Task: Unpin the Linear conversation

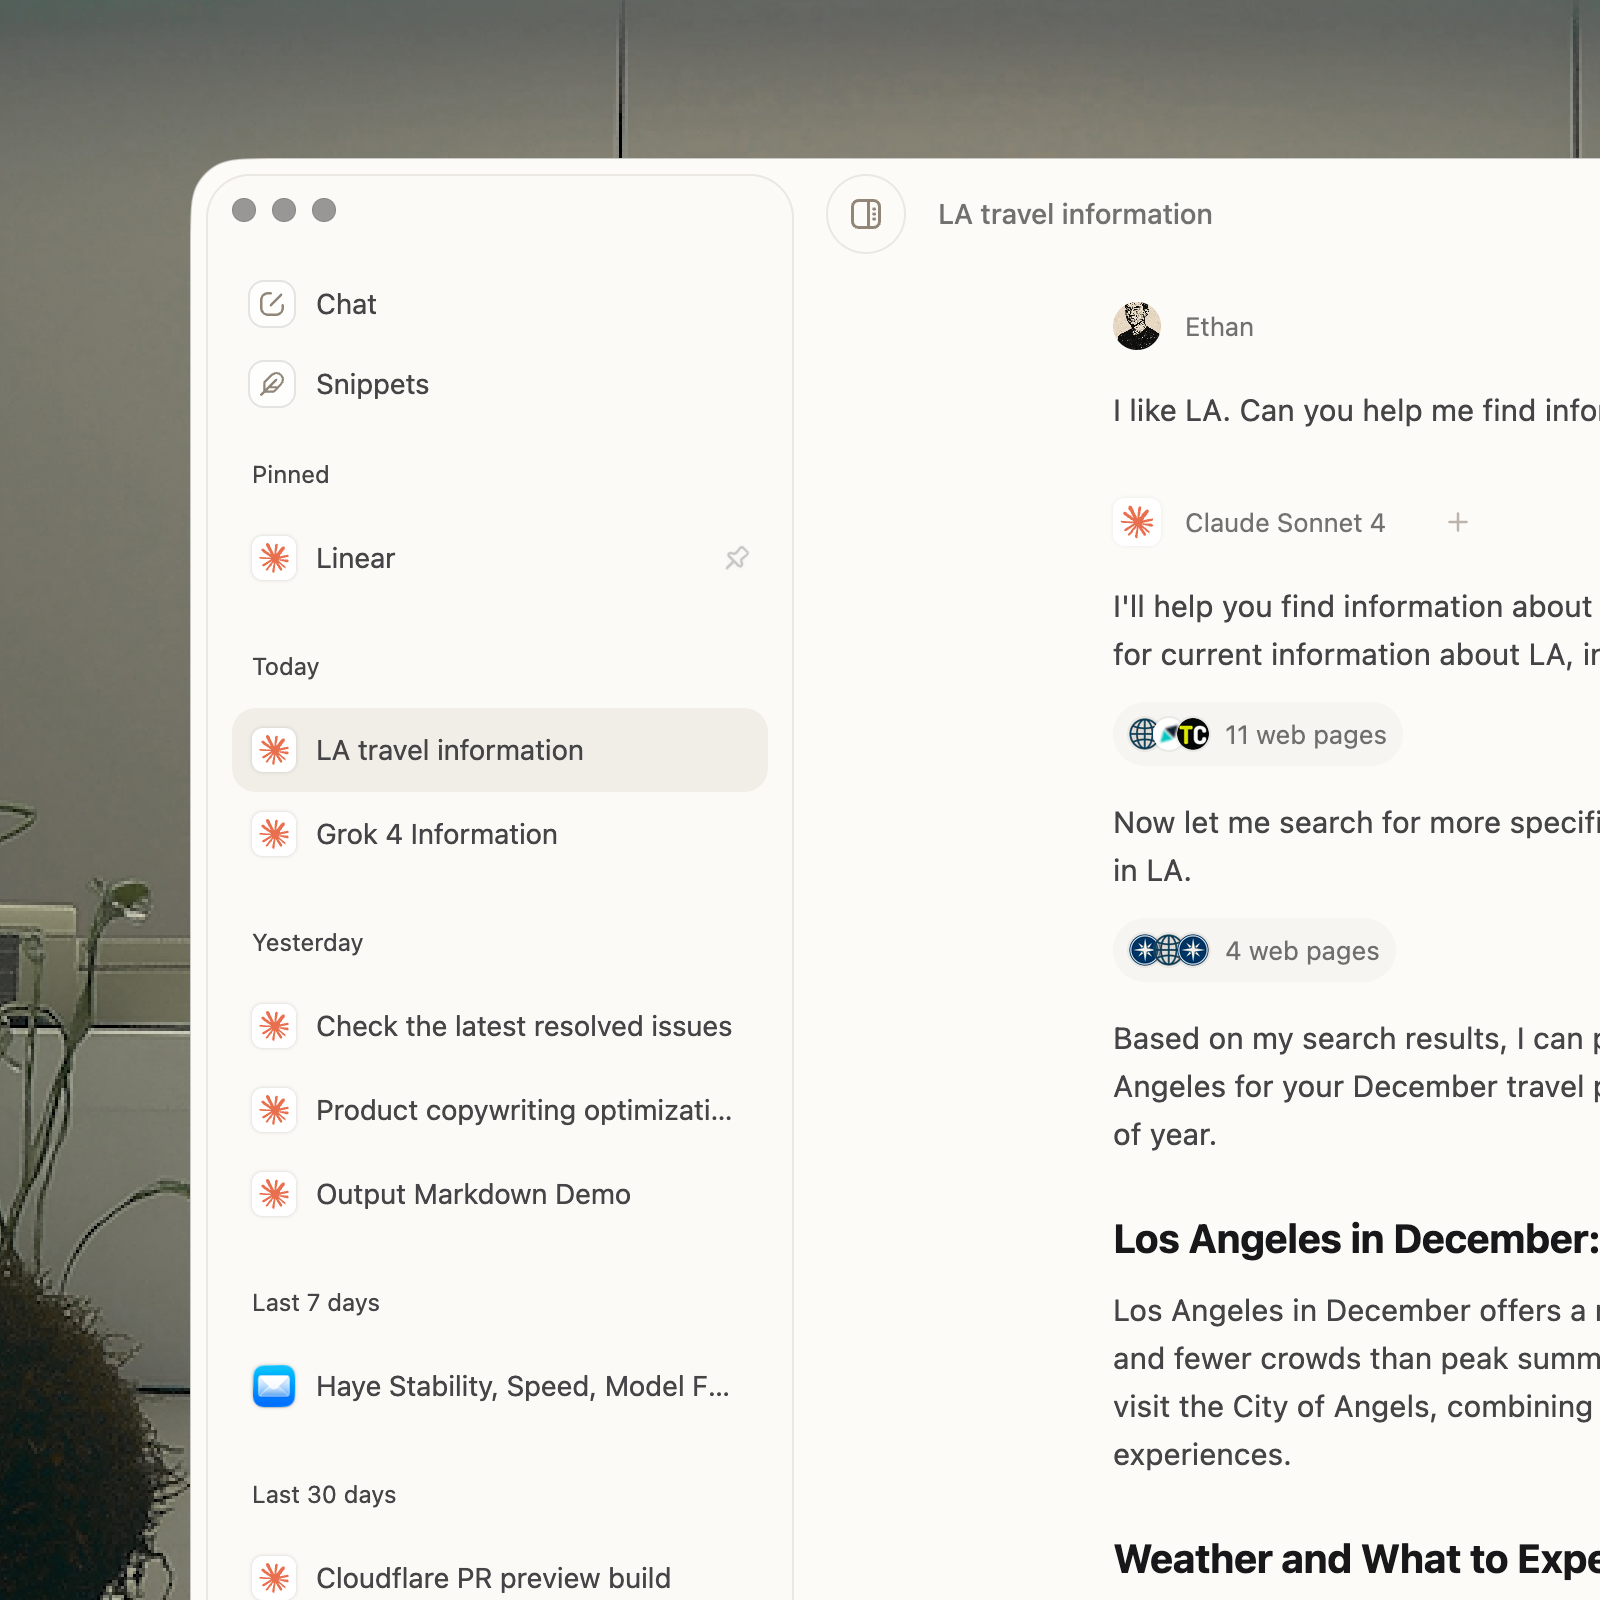Action: click(737, 558)
